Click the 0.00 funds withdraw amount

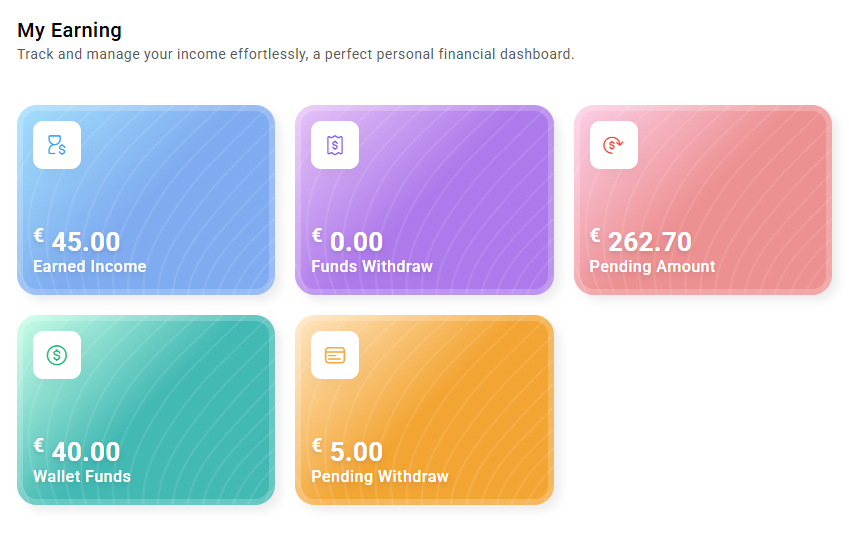[x=356, y=242]
